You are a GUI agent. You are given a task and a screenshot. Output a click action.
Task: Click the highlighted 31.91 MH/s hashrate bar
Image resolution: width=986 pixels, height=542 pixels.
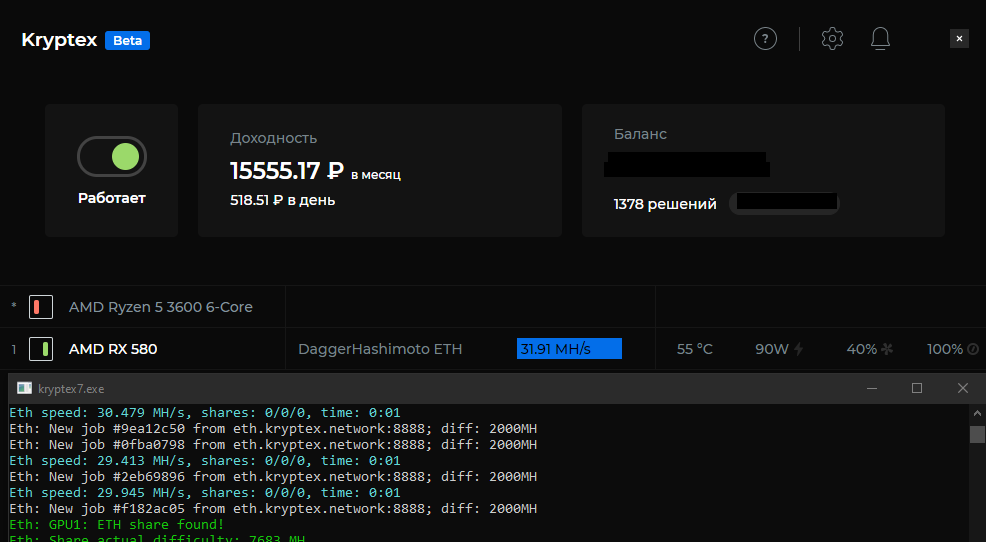pos(569,349)
